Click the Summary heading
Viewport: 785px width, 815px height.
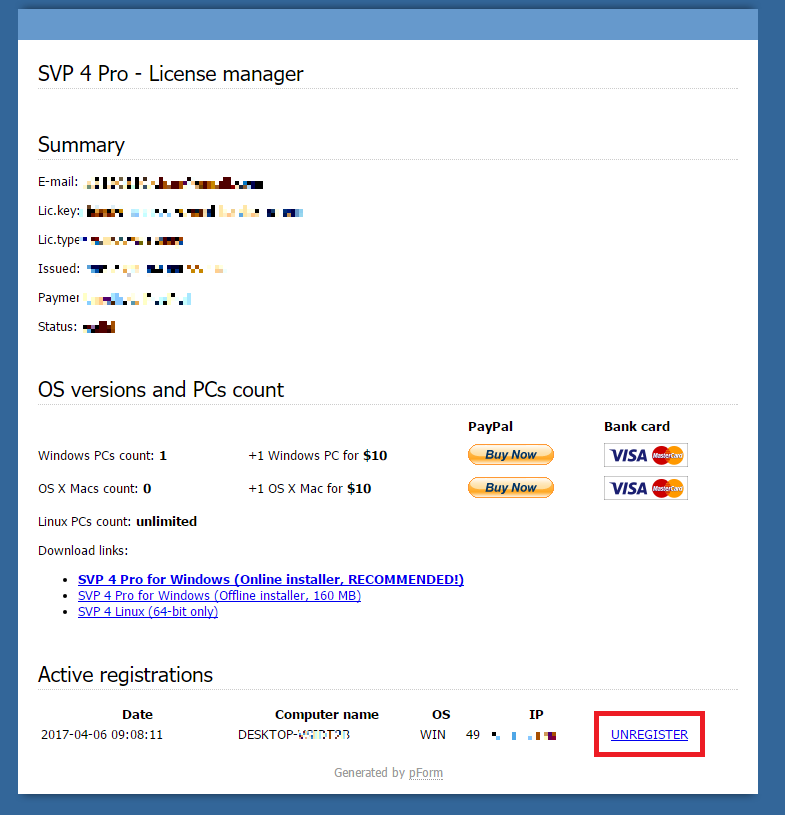click(81, 145)
